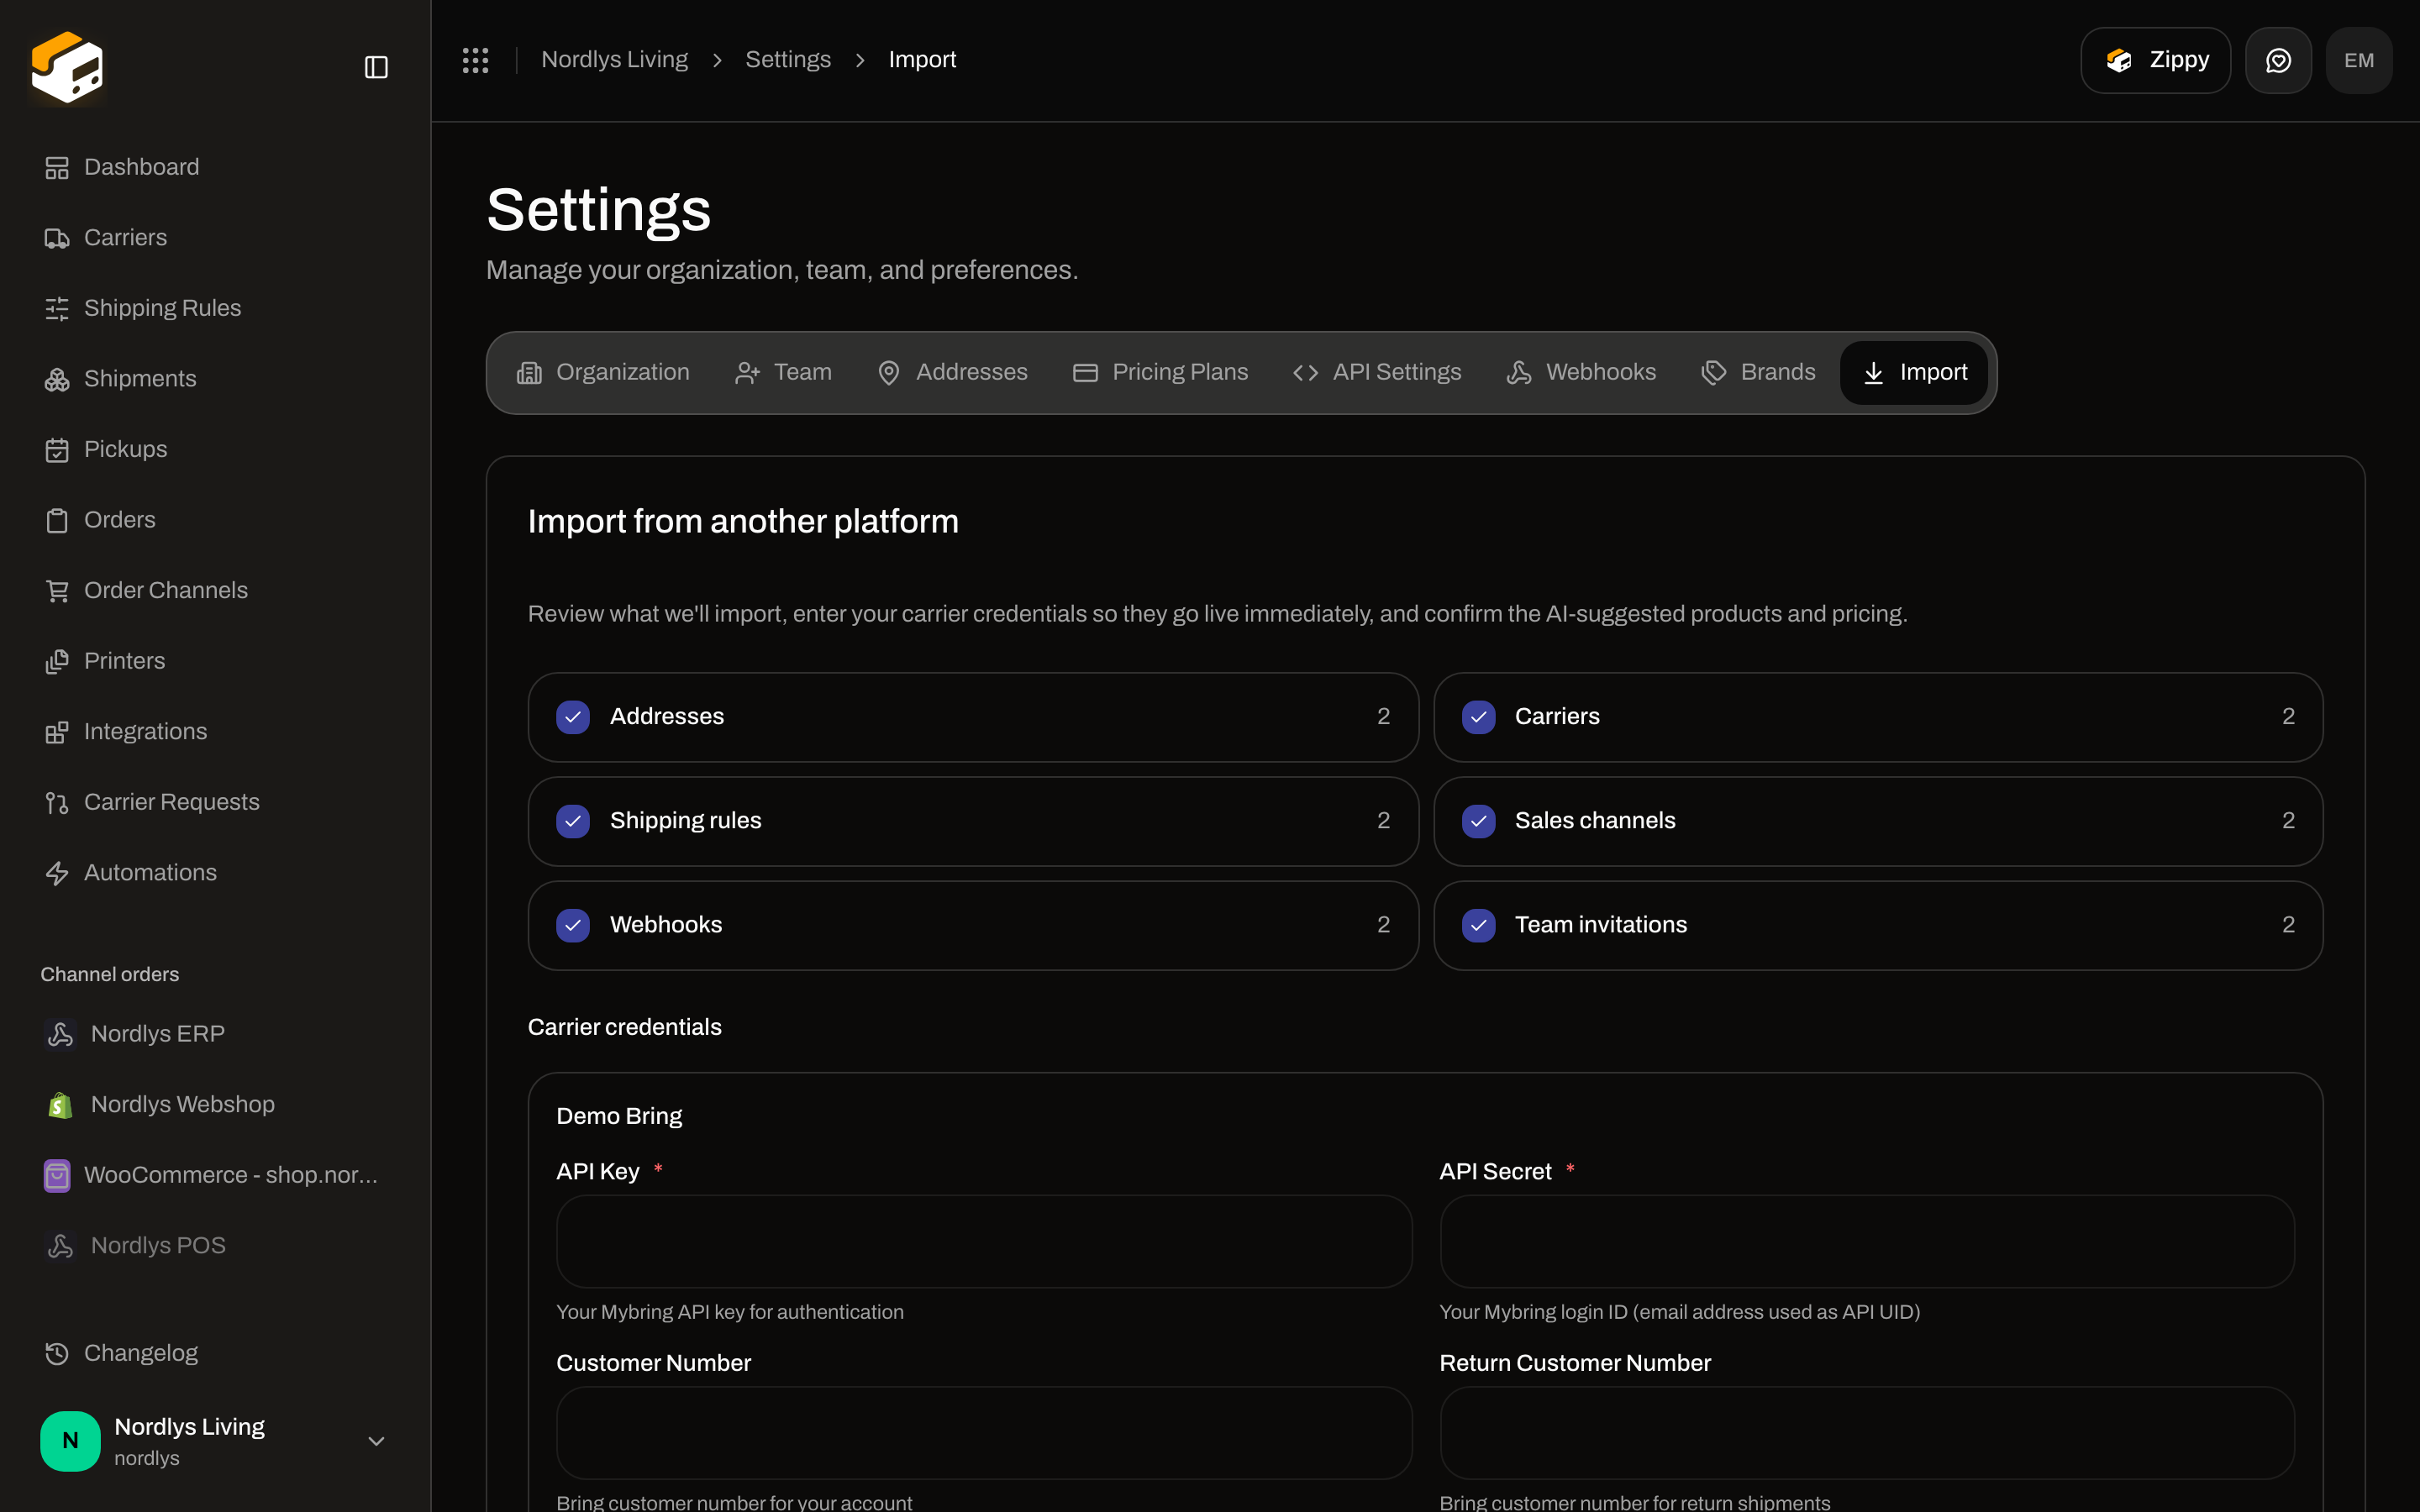Image resolution: width=2420 pixels, height=1512 pixels.
Task: Expand the Nordlys Living organization switcher chevron
Action: pyautogui.click(x=376, y=1441)
